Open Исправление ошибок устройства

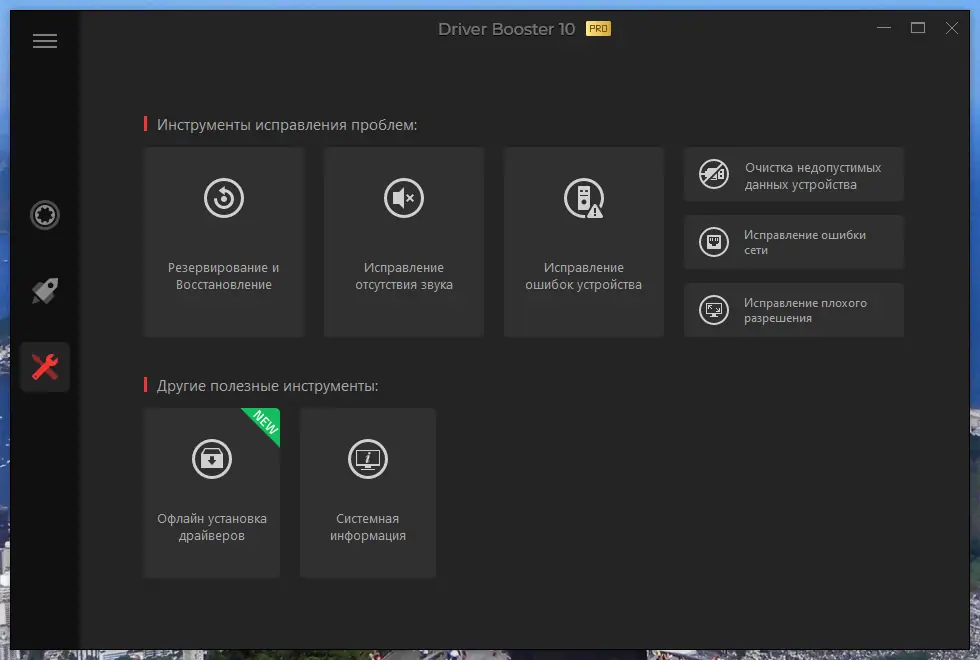[x=584, y=242]
